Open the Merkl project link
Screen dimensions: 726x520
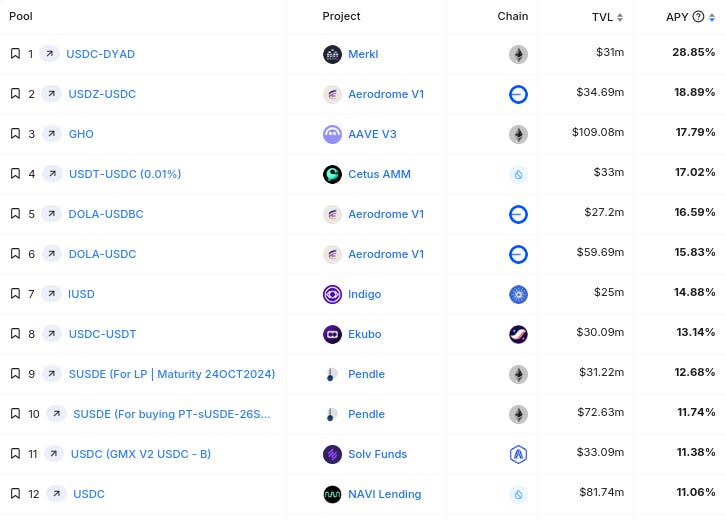[363, 54]
